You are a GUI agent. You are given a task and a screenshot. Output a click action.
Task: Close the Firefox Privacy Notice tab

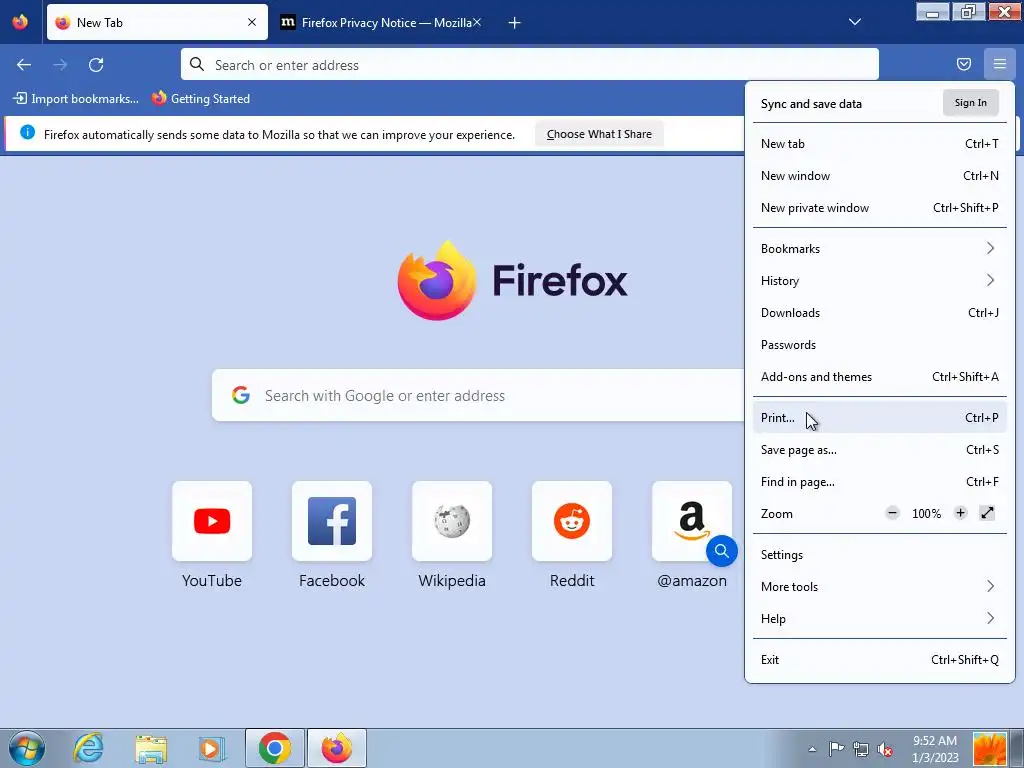click(477, 22)
